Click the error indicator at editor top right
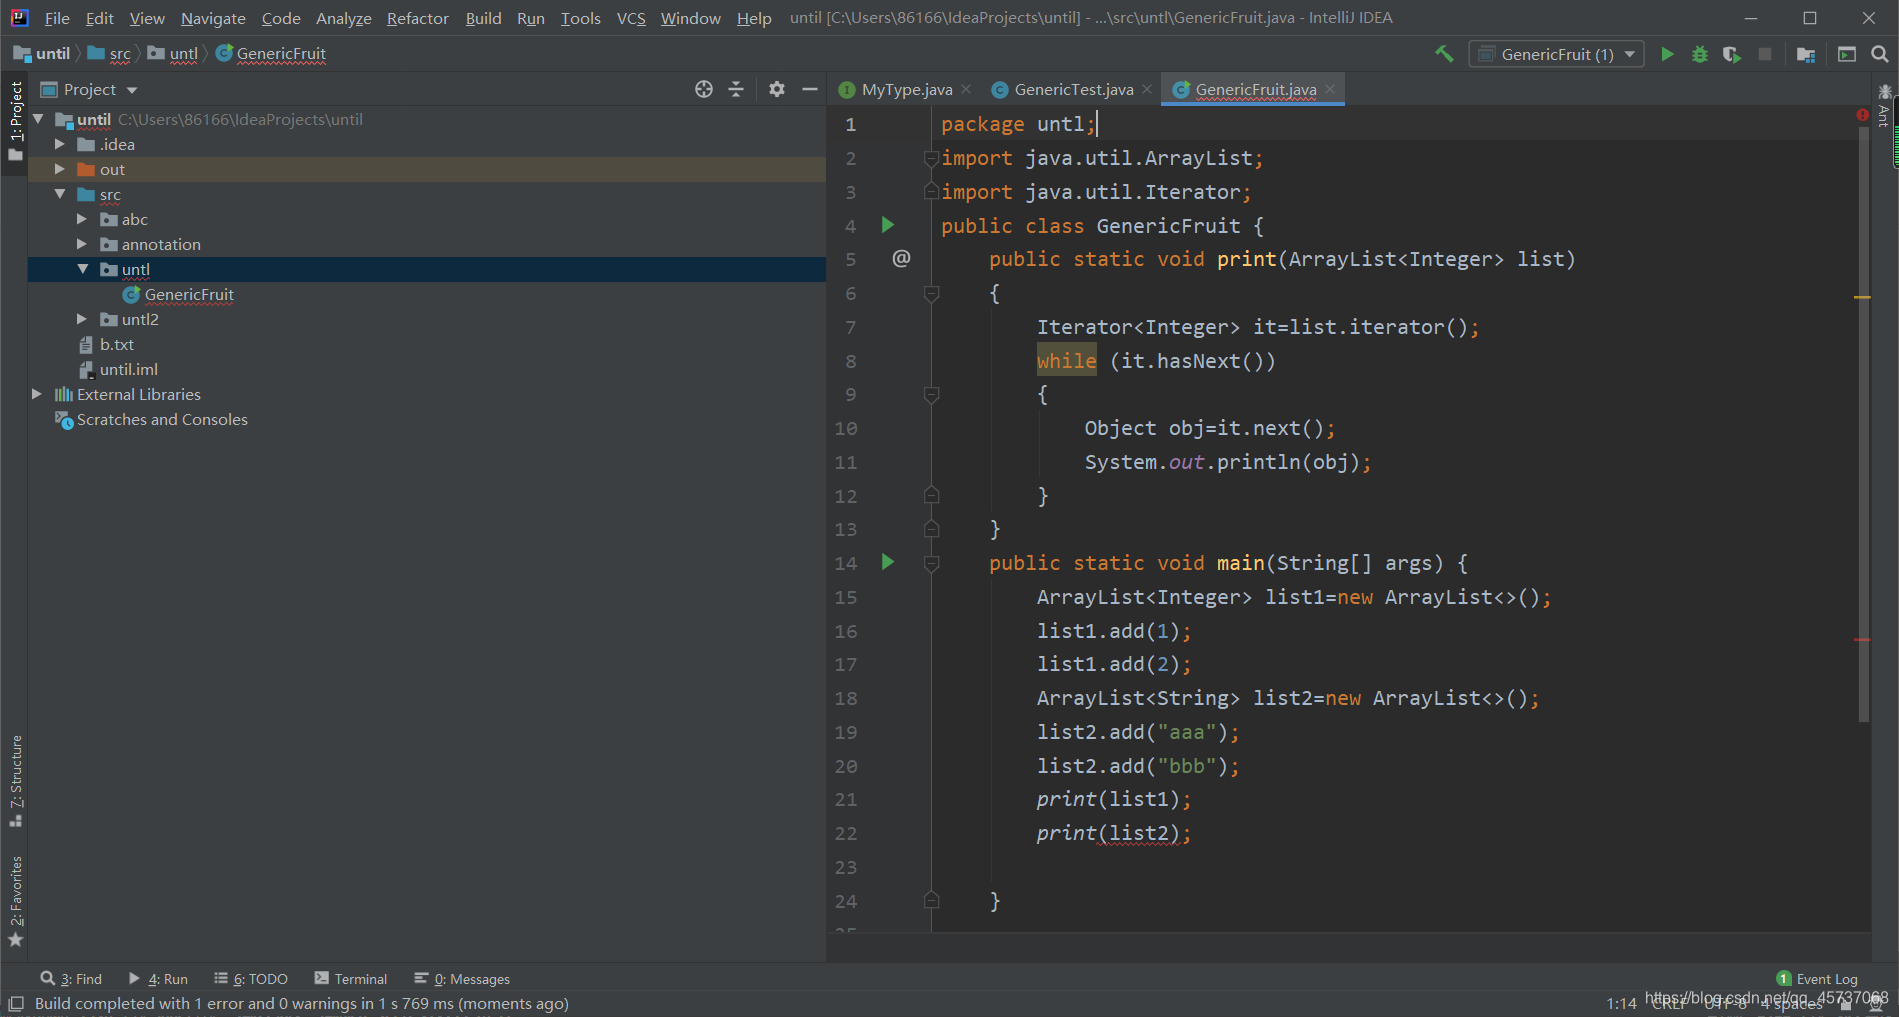Viewport: 1899px width, 1017px height. click(x=1863, y=115)
